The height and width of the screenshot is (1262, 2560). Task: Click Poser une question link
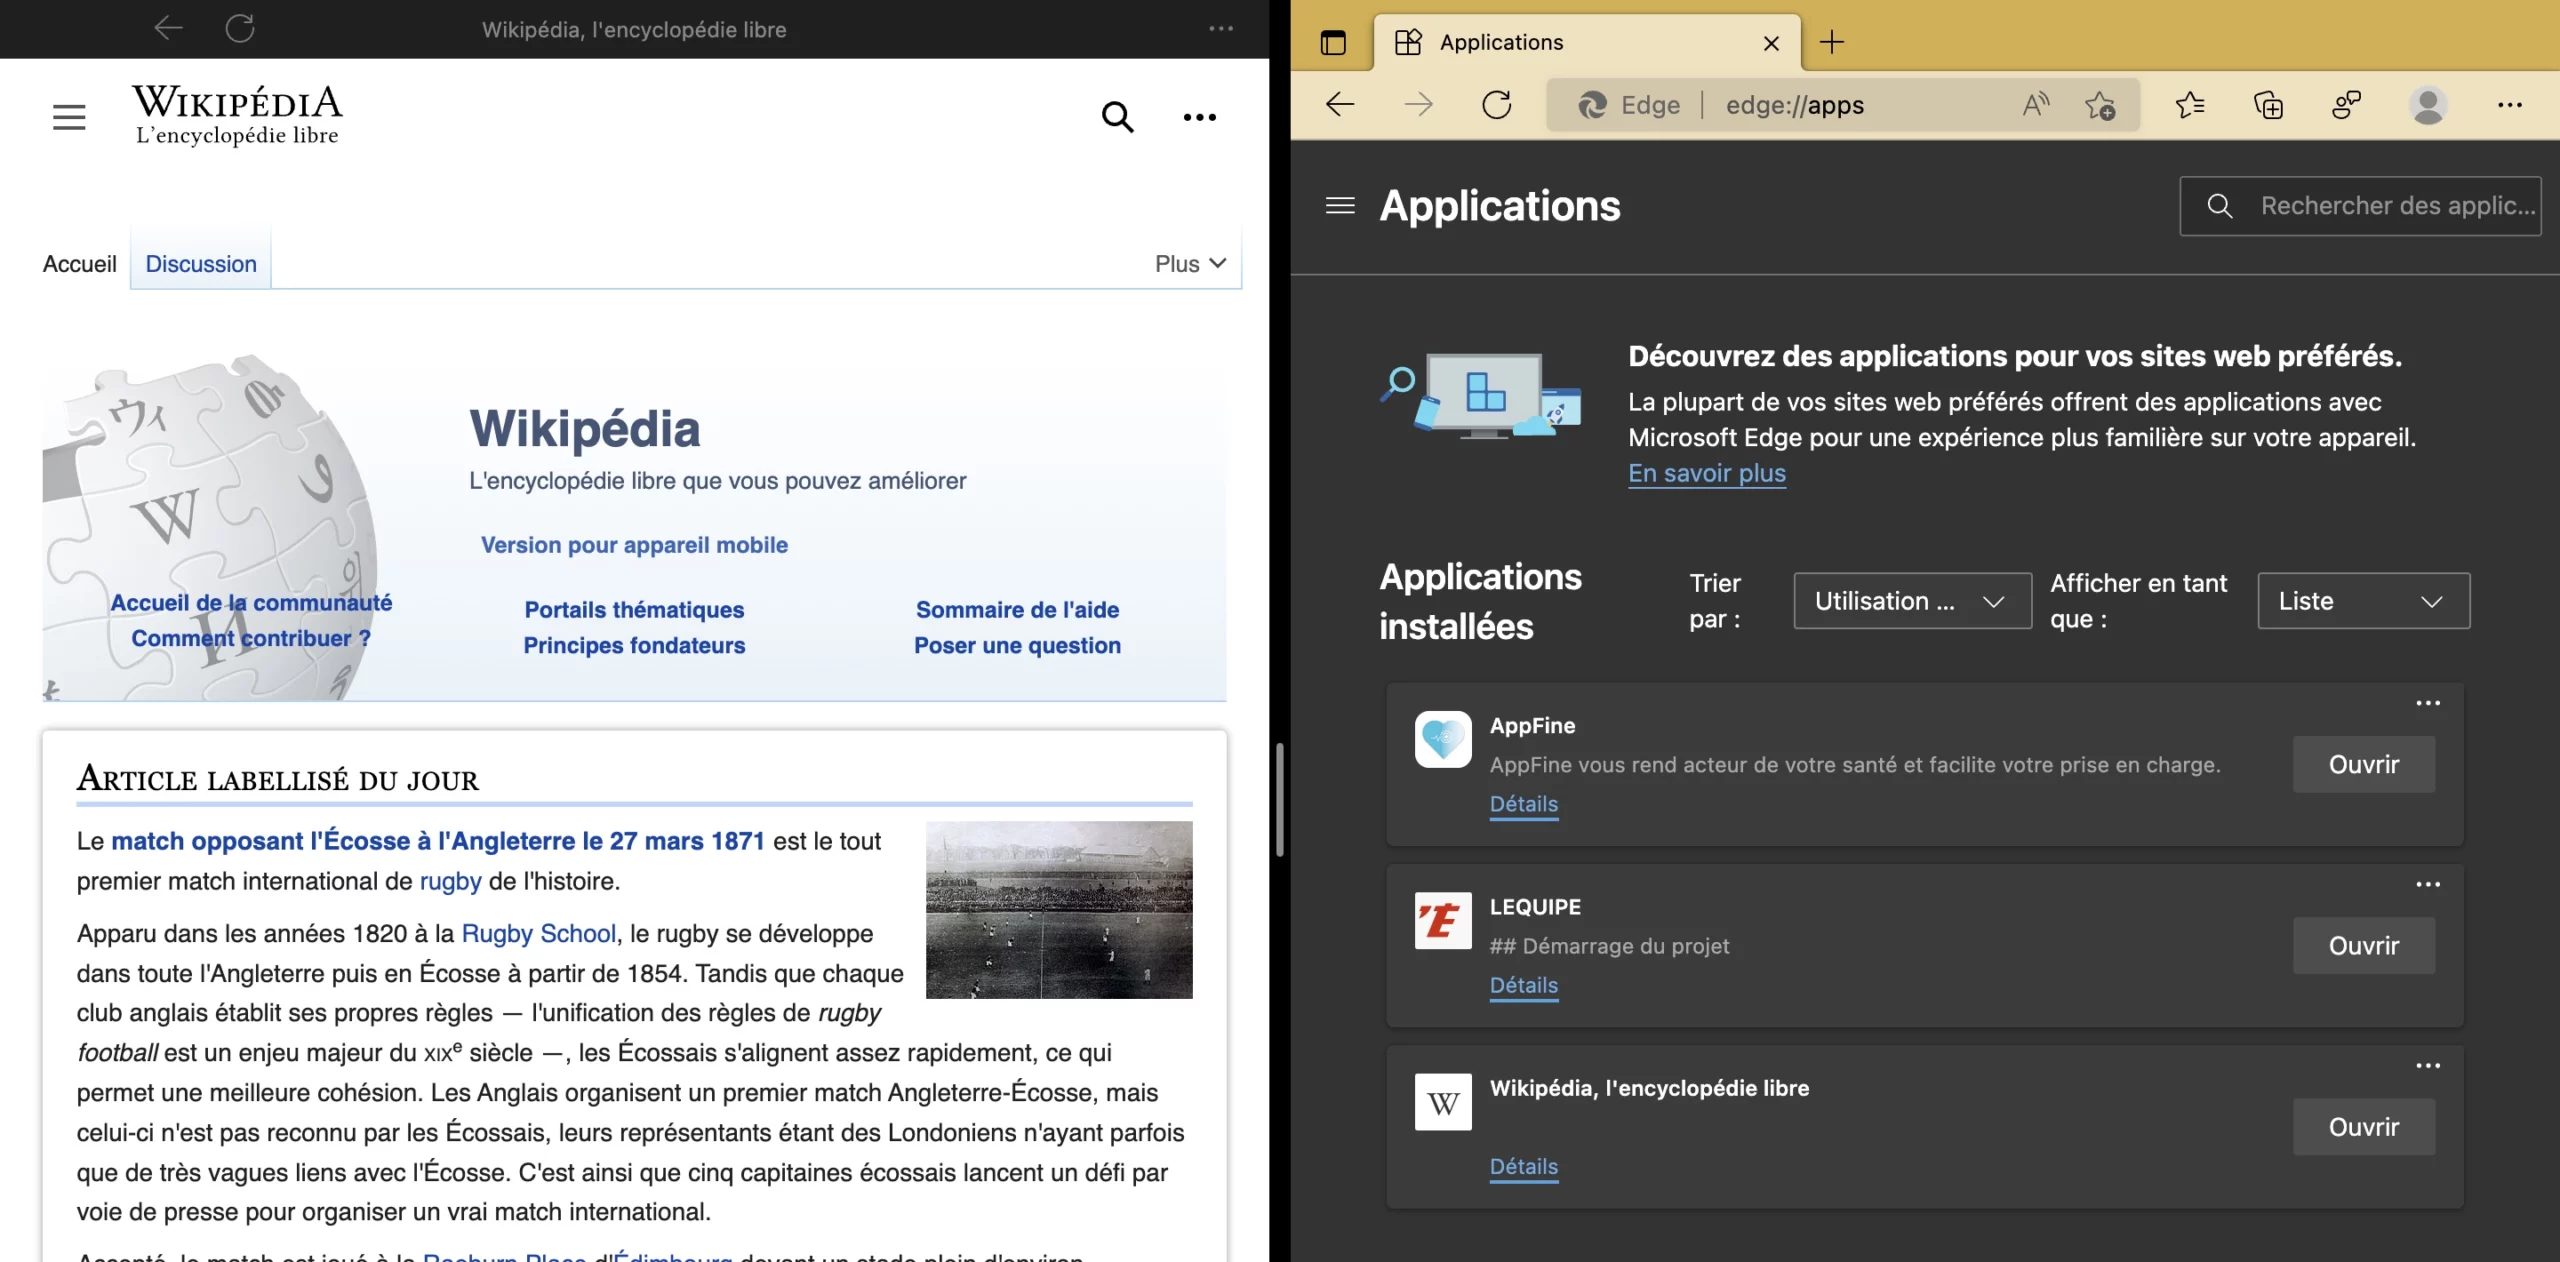(x=1017, y=646)
